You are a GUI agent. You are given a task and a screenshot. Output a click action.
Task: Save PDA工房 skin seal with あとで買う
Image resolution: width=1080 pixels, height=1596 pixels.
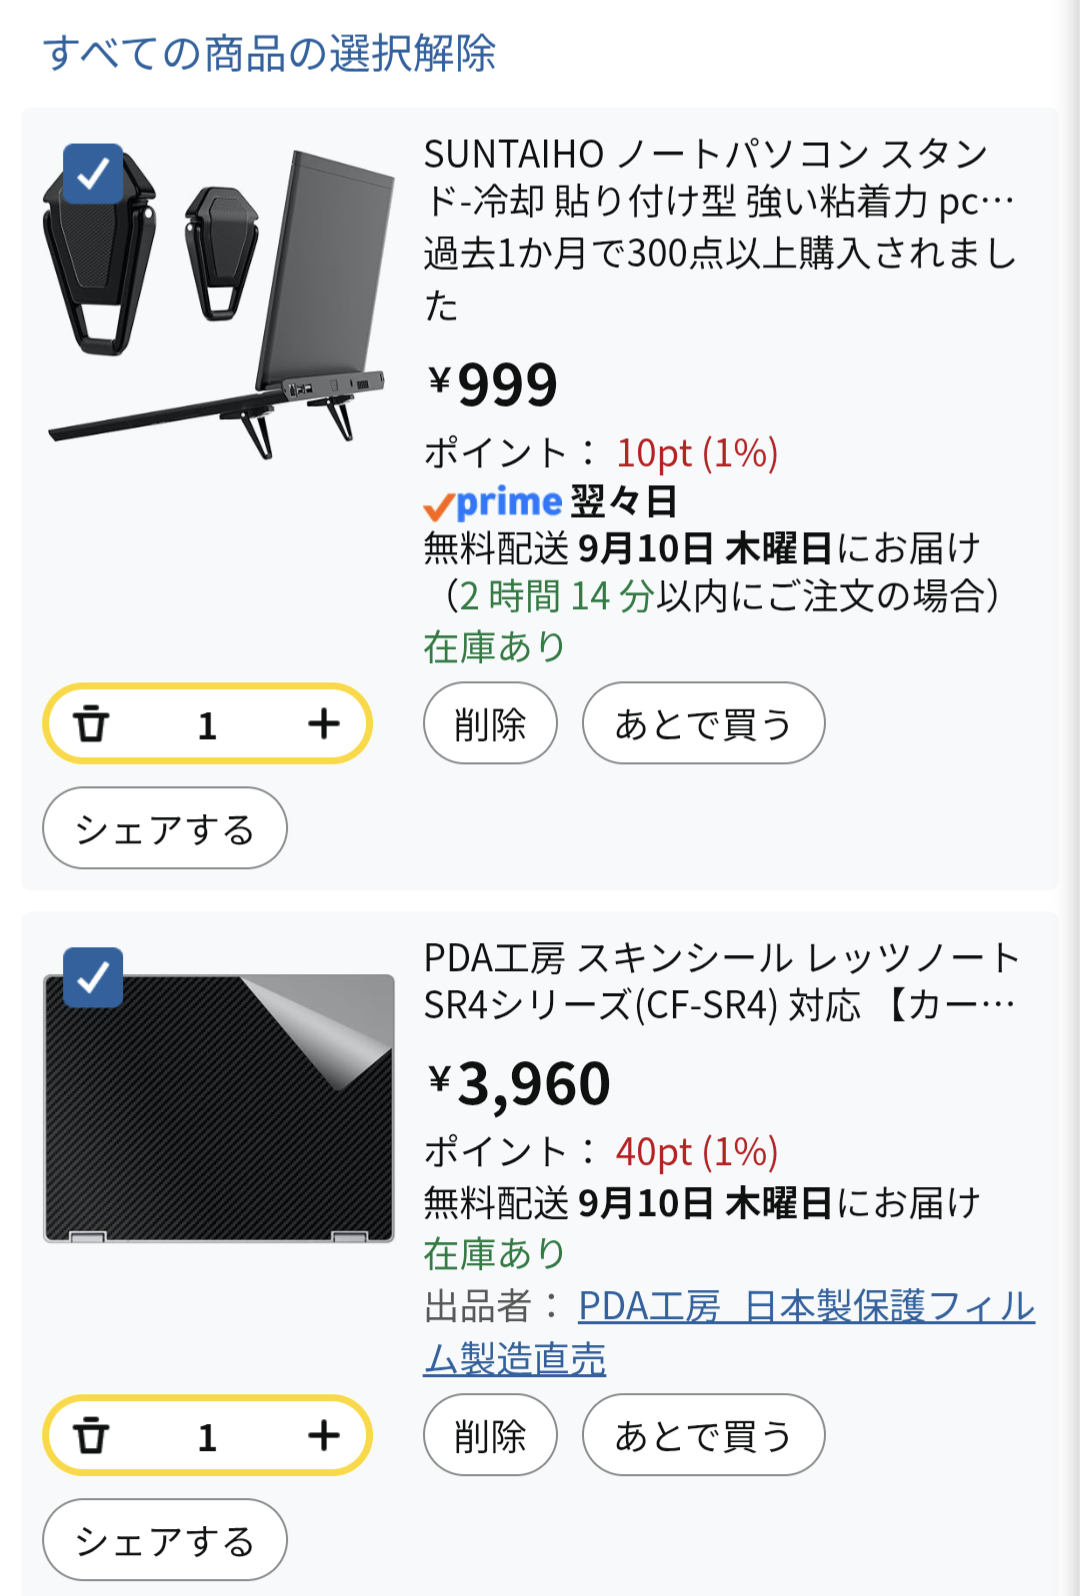coord(703,1436)
